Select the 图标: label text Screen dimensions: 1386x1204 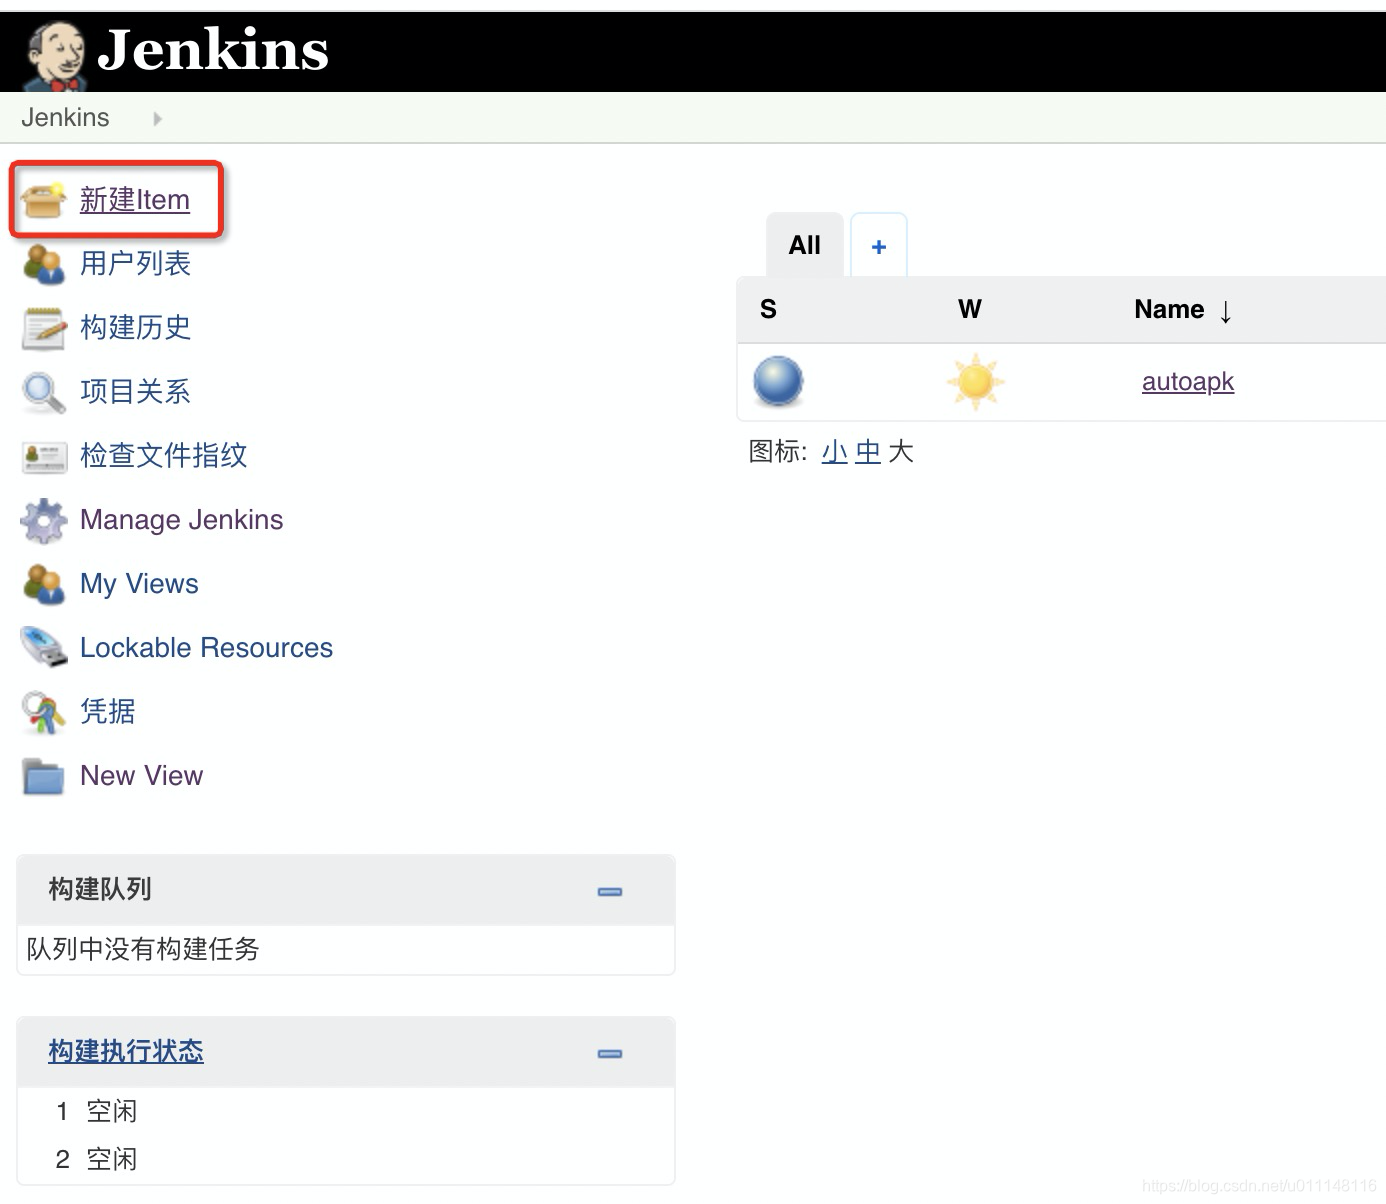(778, 452)
